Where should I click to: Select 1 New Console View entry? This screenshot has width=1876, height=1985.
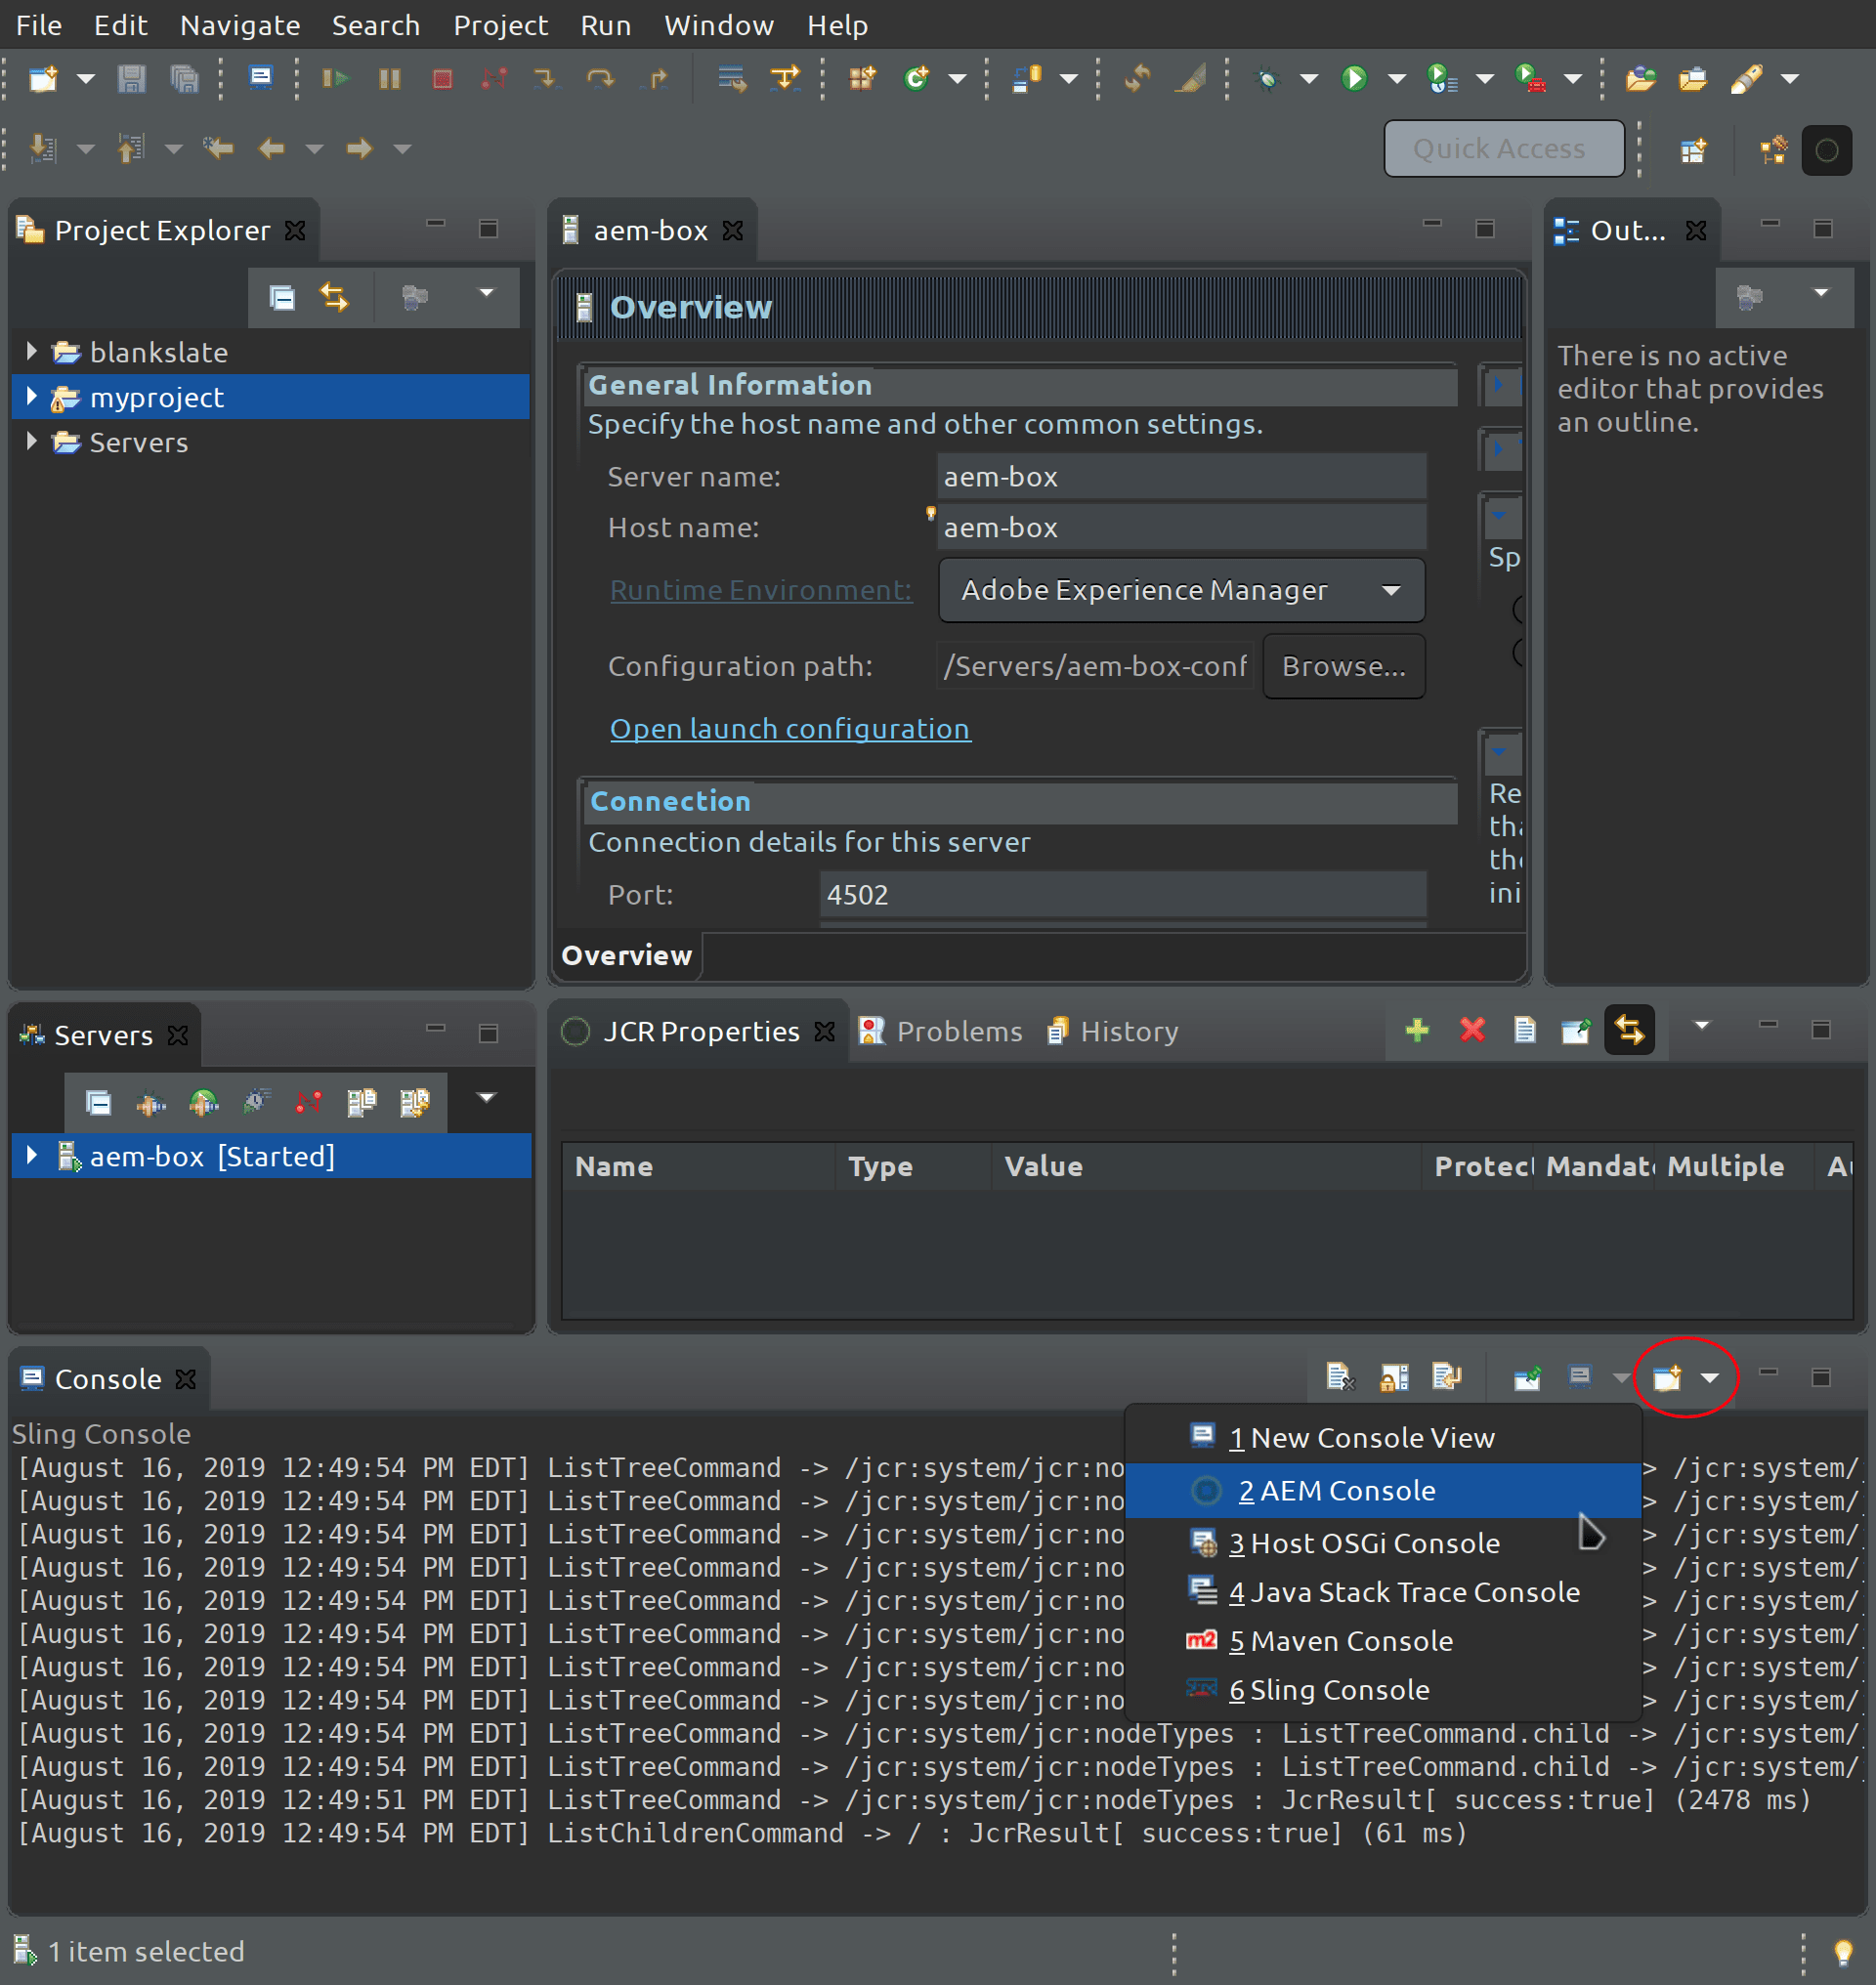click(x=1383, y=1437)
